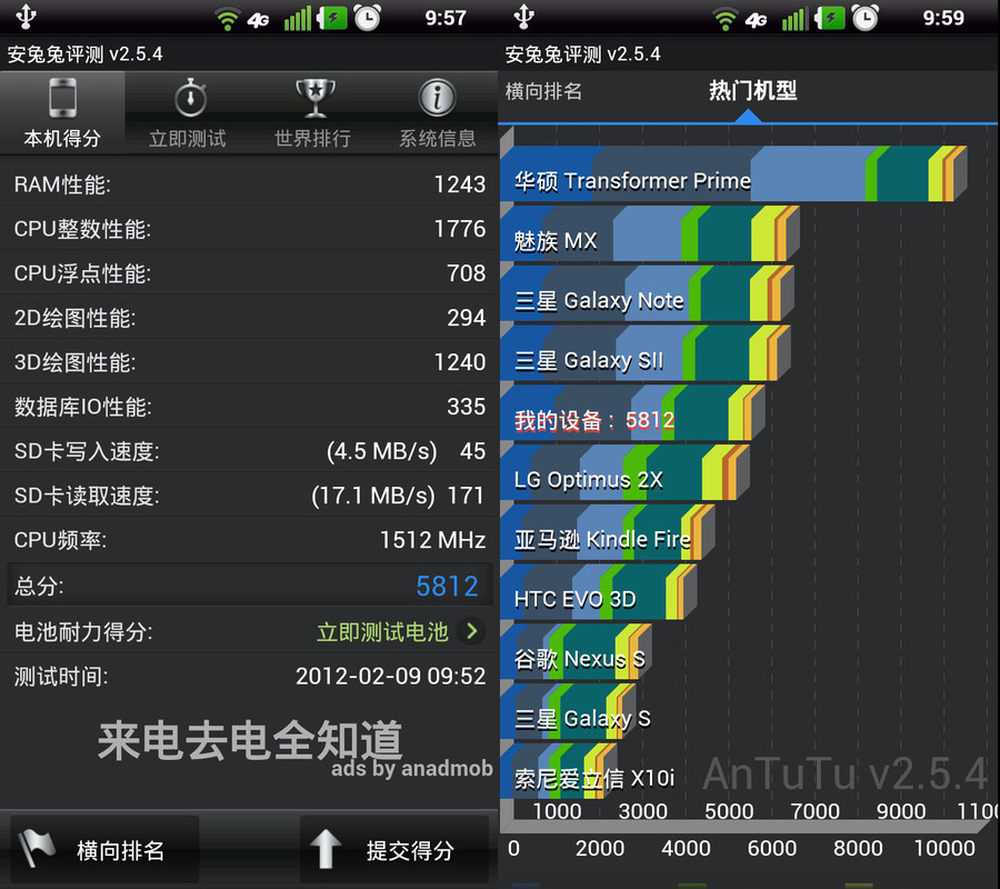Screen dimensions: 1000x889
Task: Tap the 总分 total score 5812
Action: (447, 586)
